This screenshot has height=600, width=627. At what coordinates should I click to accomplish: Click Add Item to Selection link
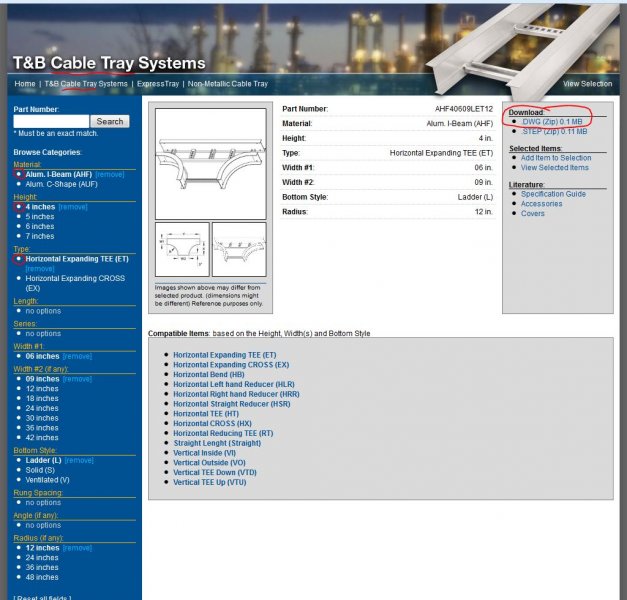coord(556,158)
